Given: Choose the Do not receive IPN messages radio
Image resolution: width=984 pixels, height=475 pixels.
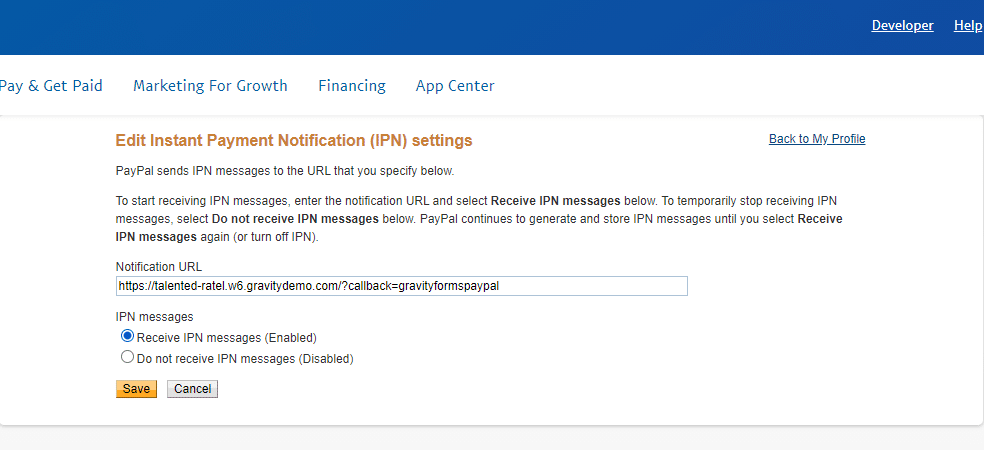Looking at the screenshot, I should click(127, 357).
